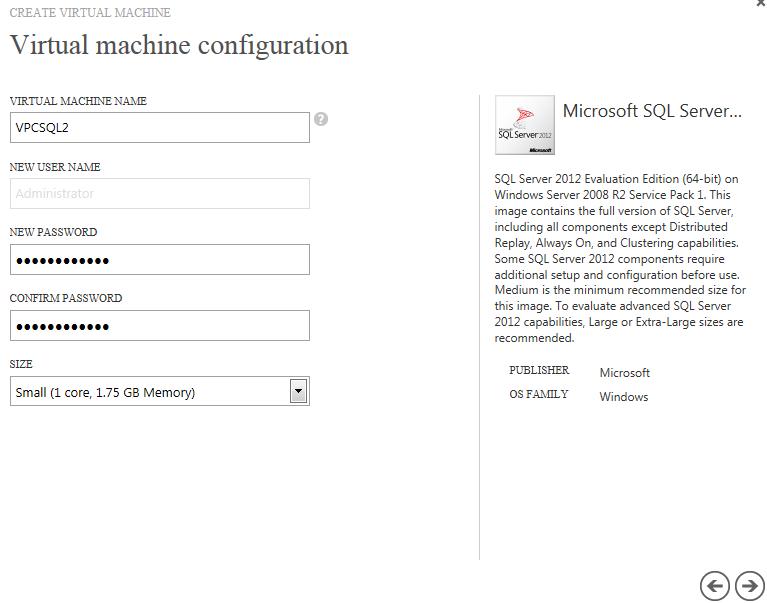
Task: Click the 'CREATE VIRTUAL MACHINE' breadcrumb text
Action: point(90,13)
